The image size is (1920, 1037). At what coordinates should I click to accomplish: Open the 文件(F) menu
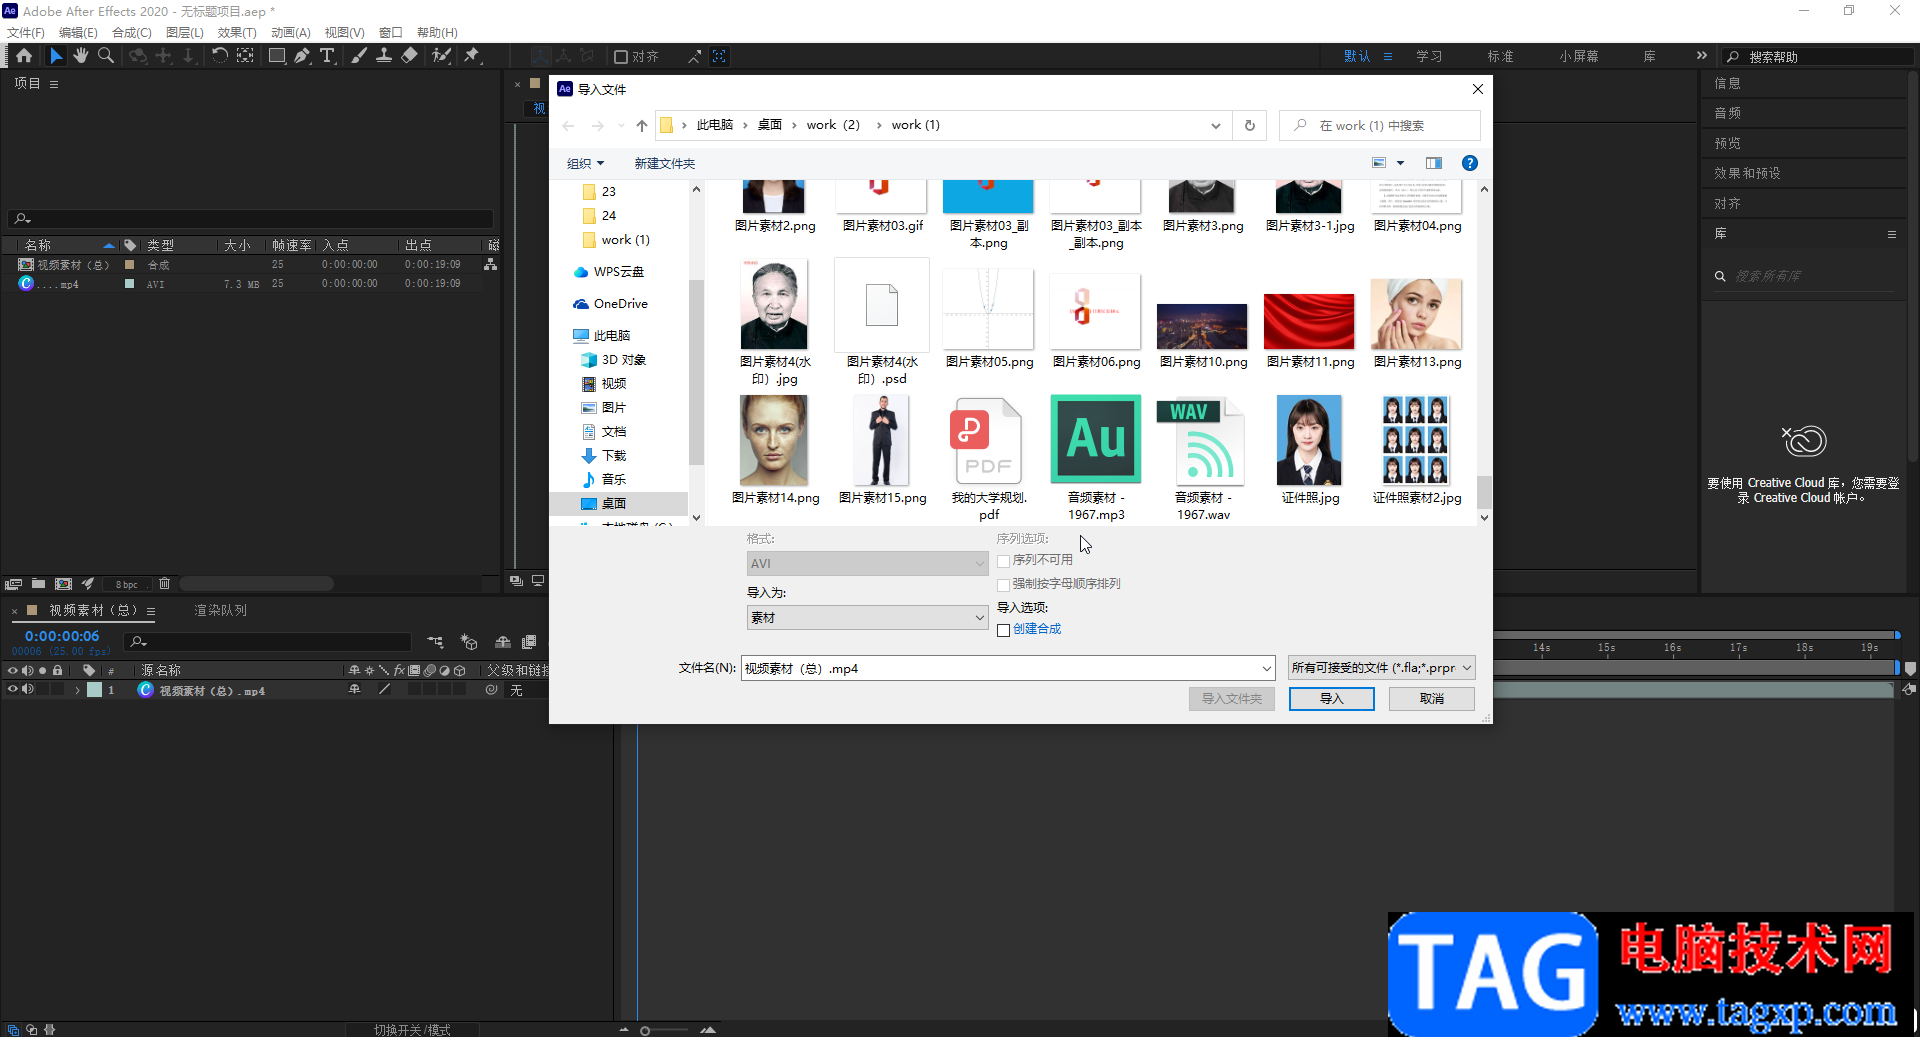[26, 32]
